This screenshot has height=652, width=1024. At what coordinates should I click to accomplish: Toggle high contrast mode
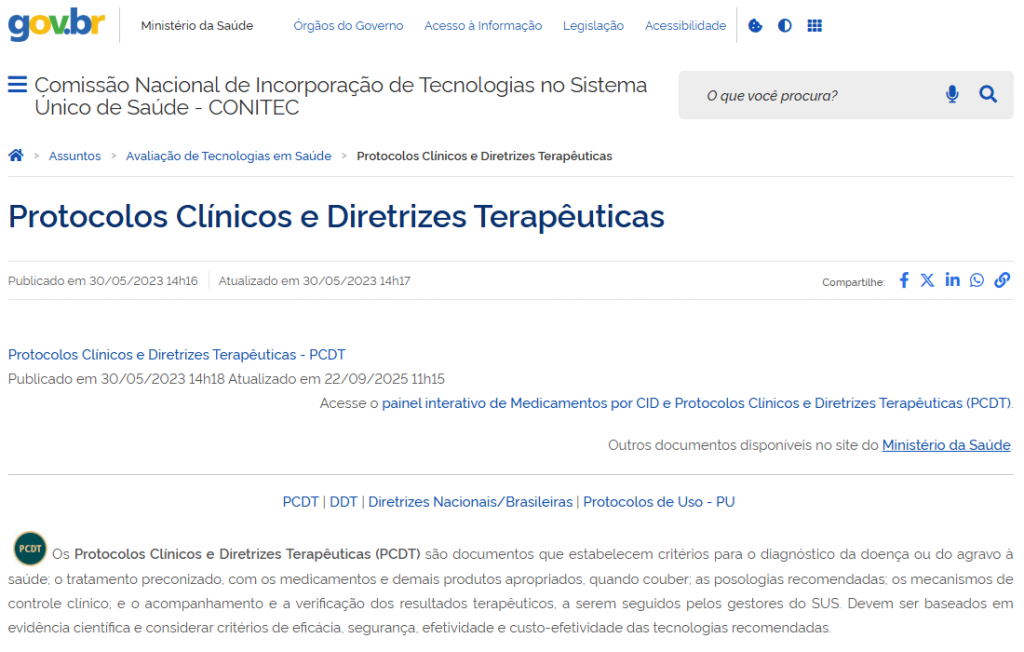click(785, 26)
